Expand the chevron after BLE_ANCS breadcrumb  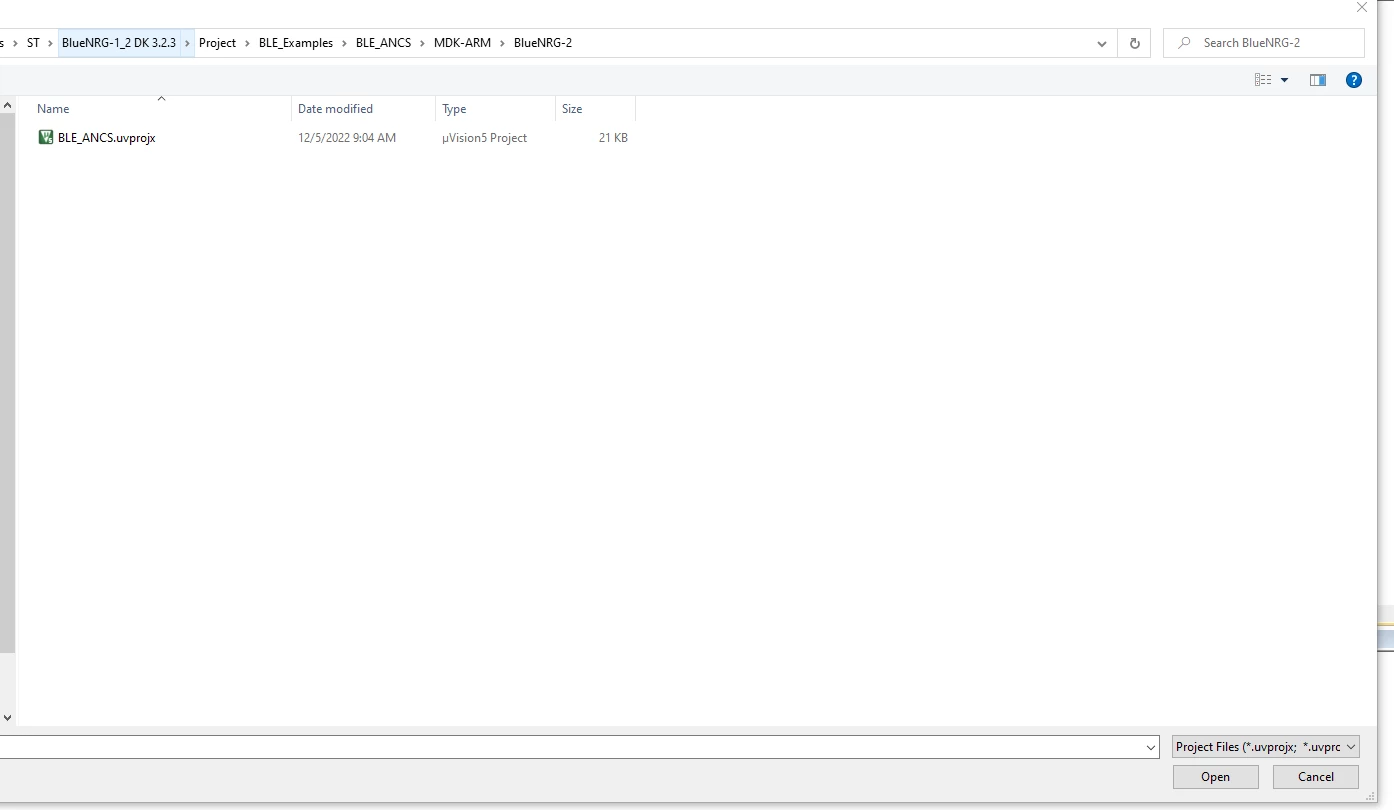pos(423,43)
